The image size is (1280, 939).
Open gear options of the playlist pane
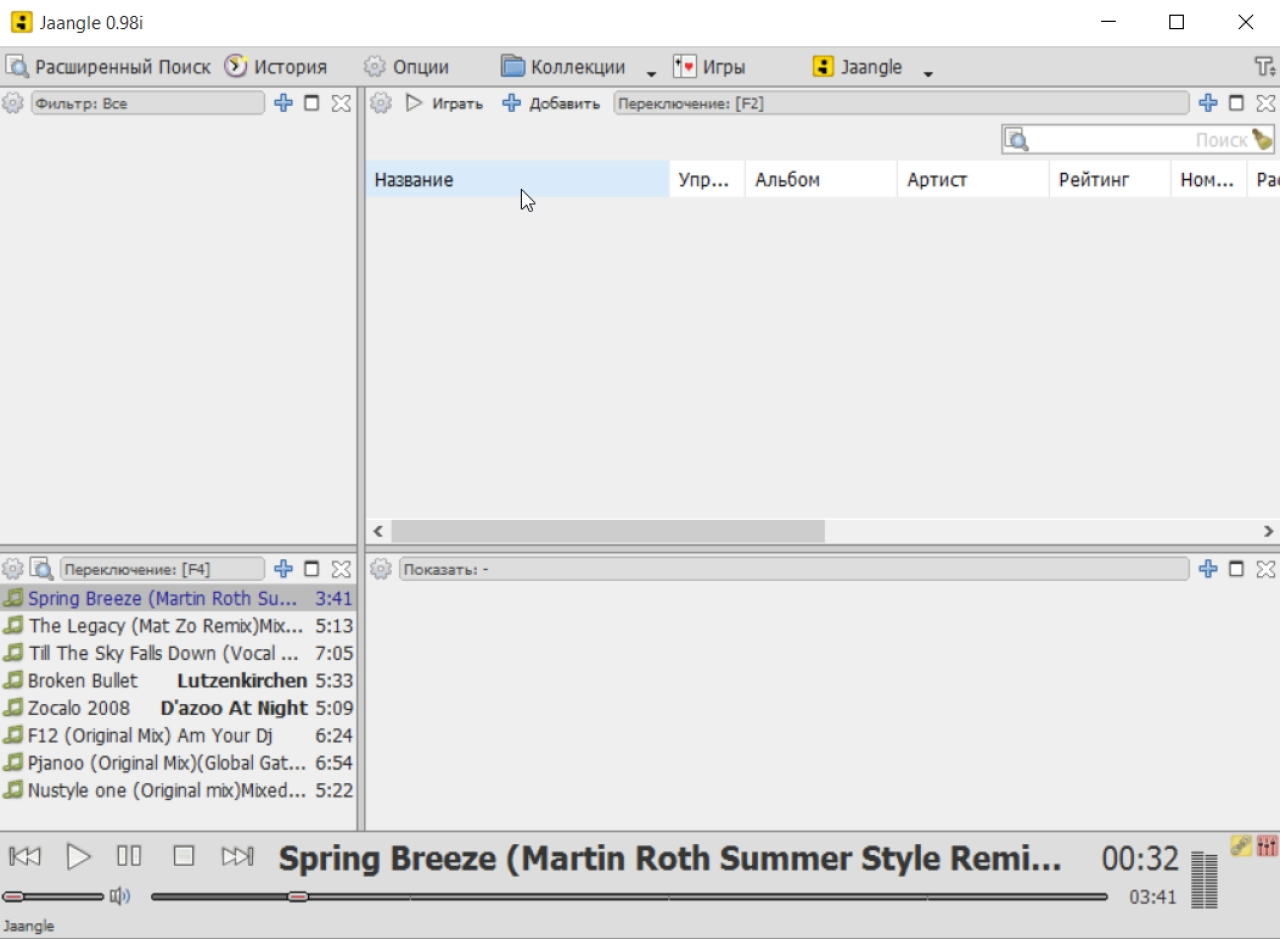point(12,569)
